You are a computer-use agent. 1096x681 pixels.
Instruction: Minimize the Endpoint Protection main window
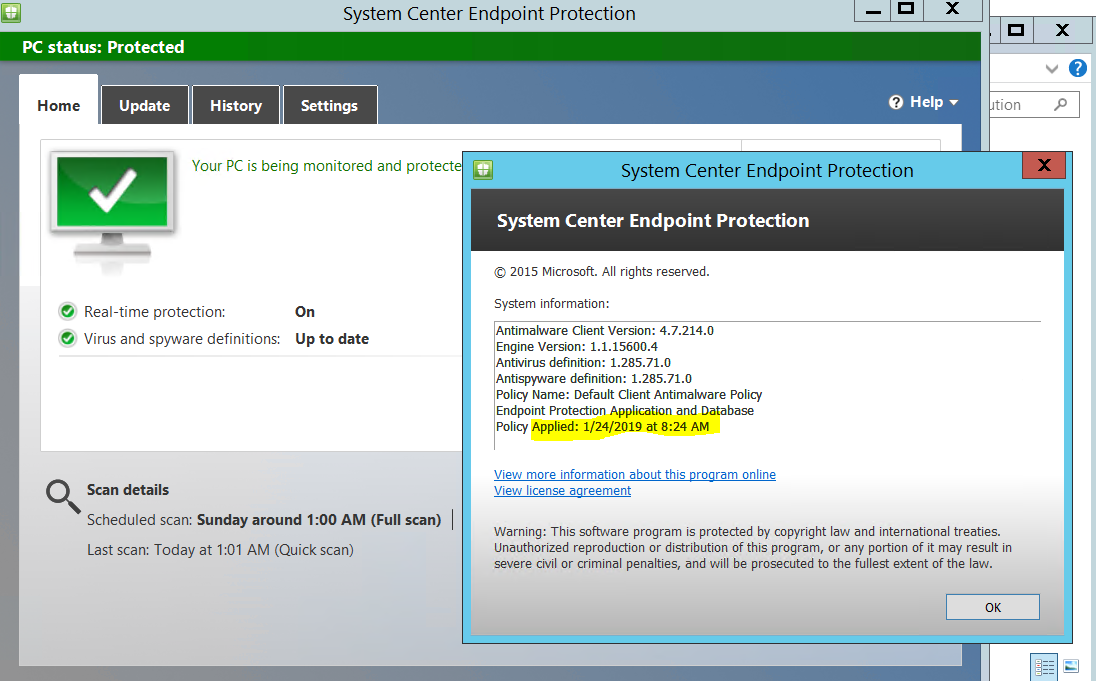coord(873,10)
